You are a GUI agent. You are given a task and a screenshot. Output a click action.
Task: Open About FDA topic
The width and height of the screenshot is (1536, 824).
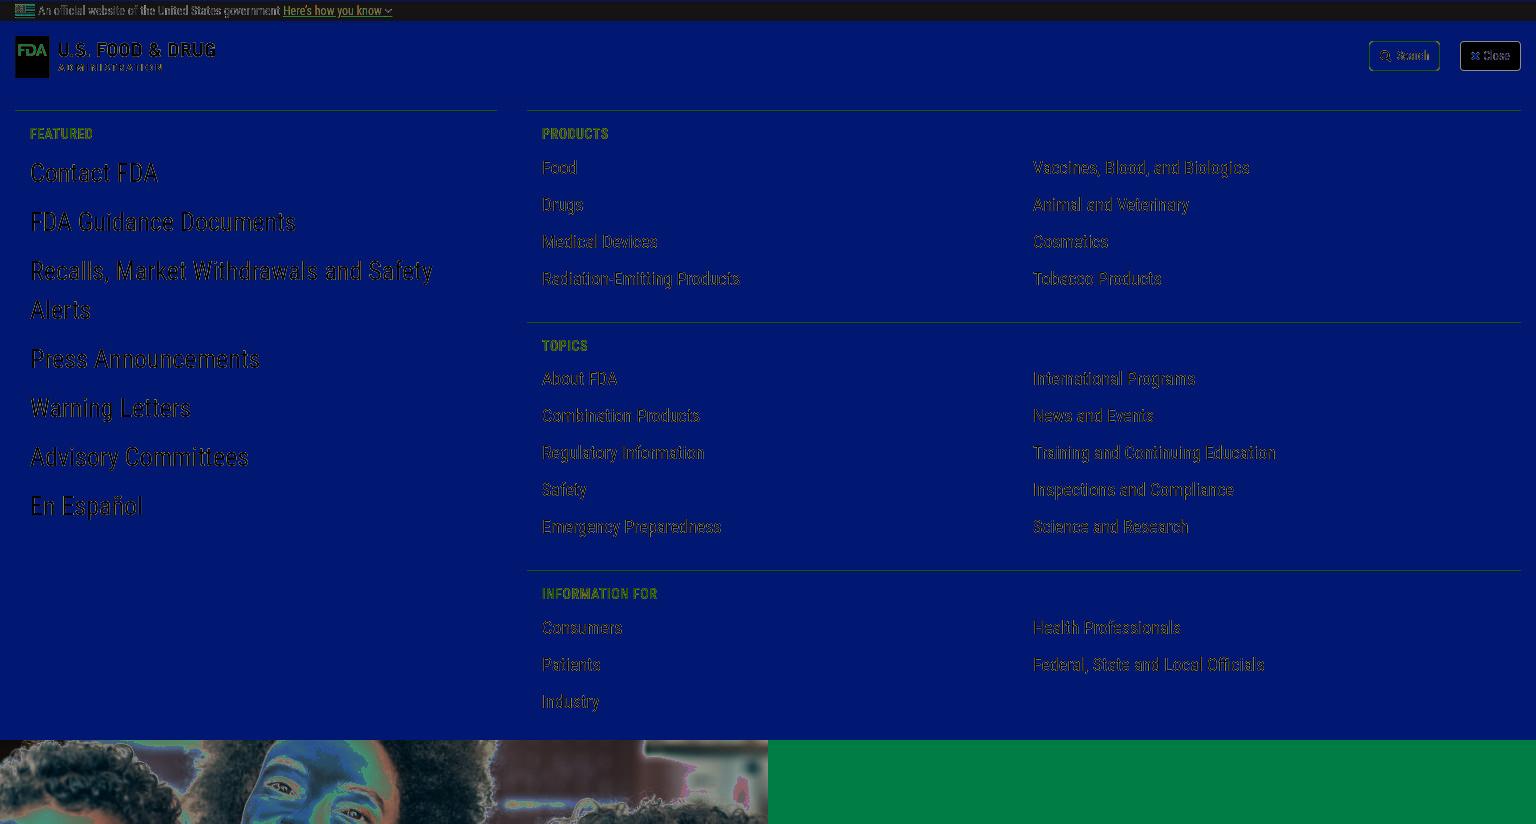[579, 379]
